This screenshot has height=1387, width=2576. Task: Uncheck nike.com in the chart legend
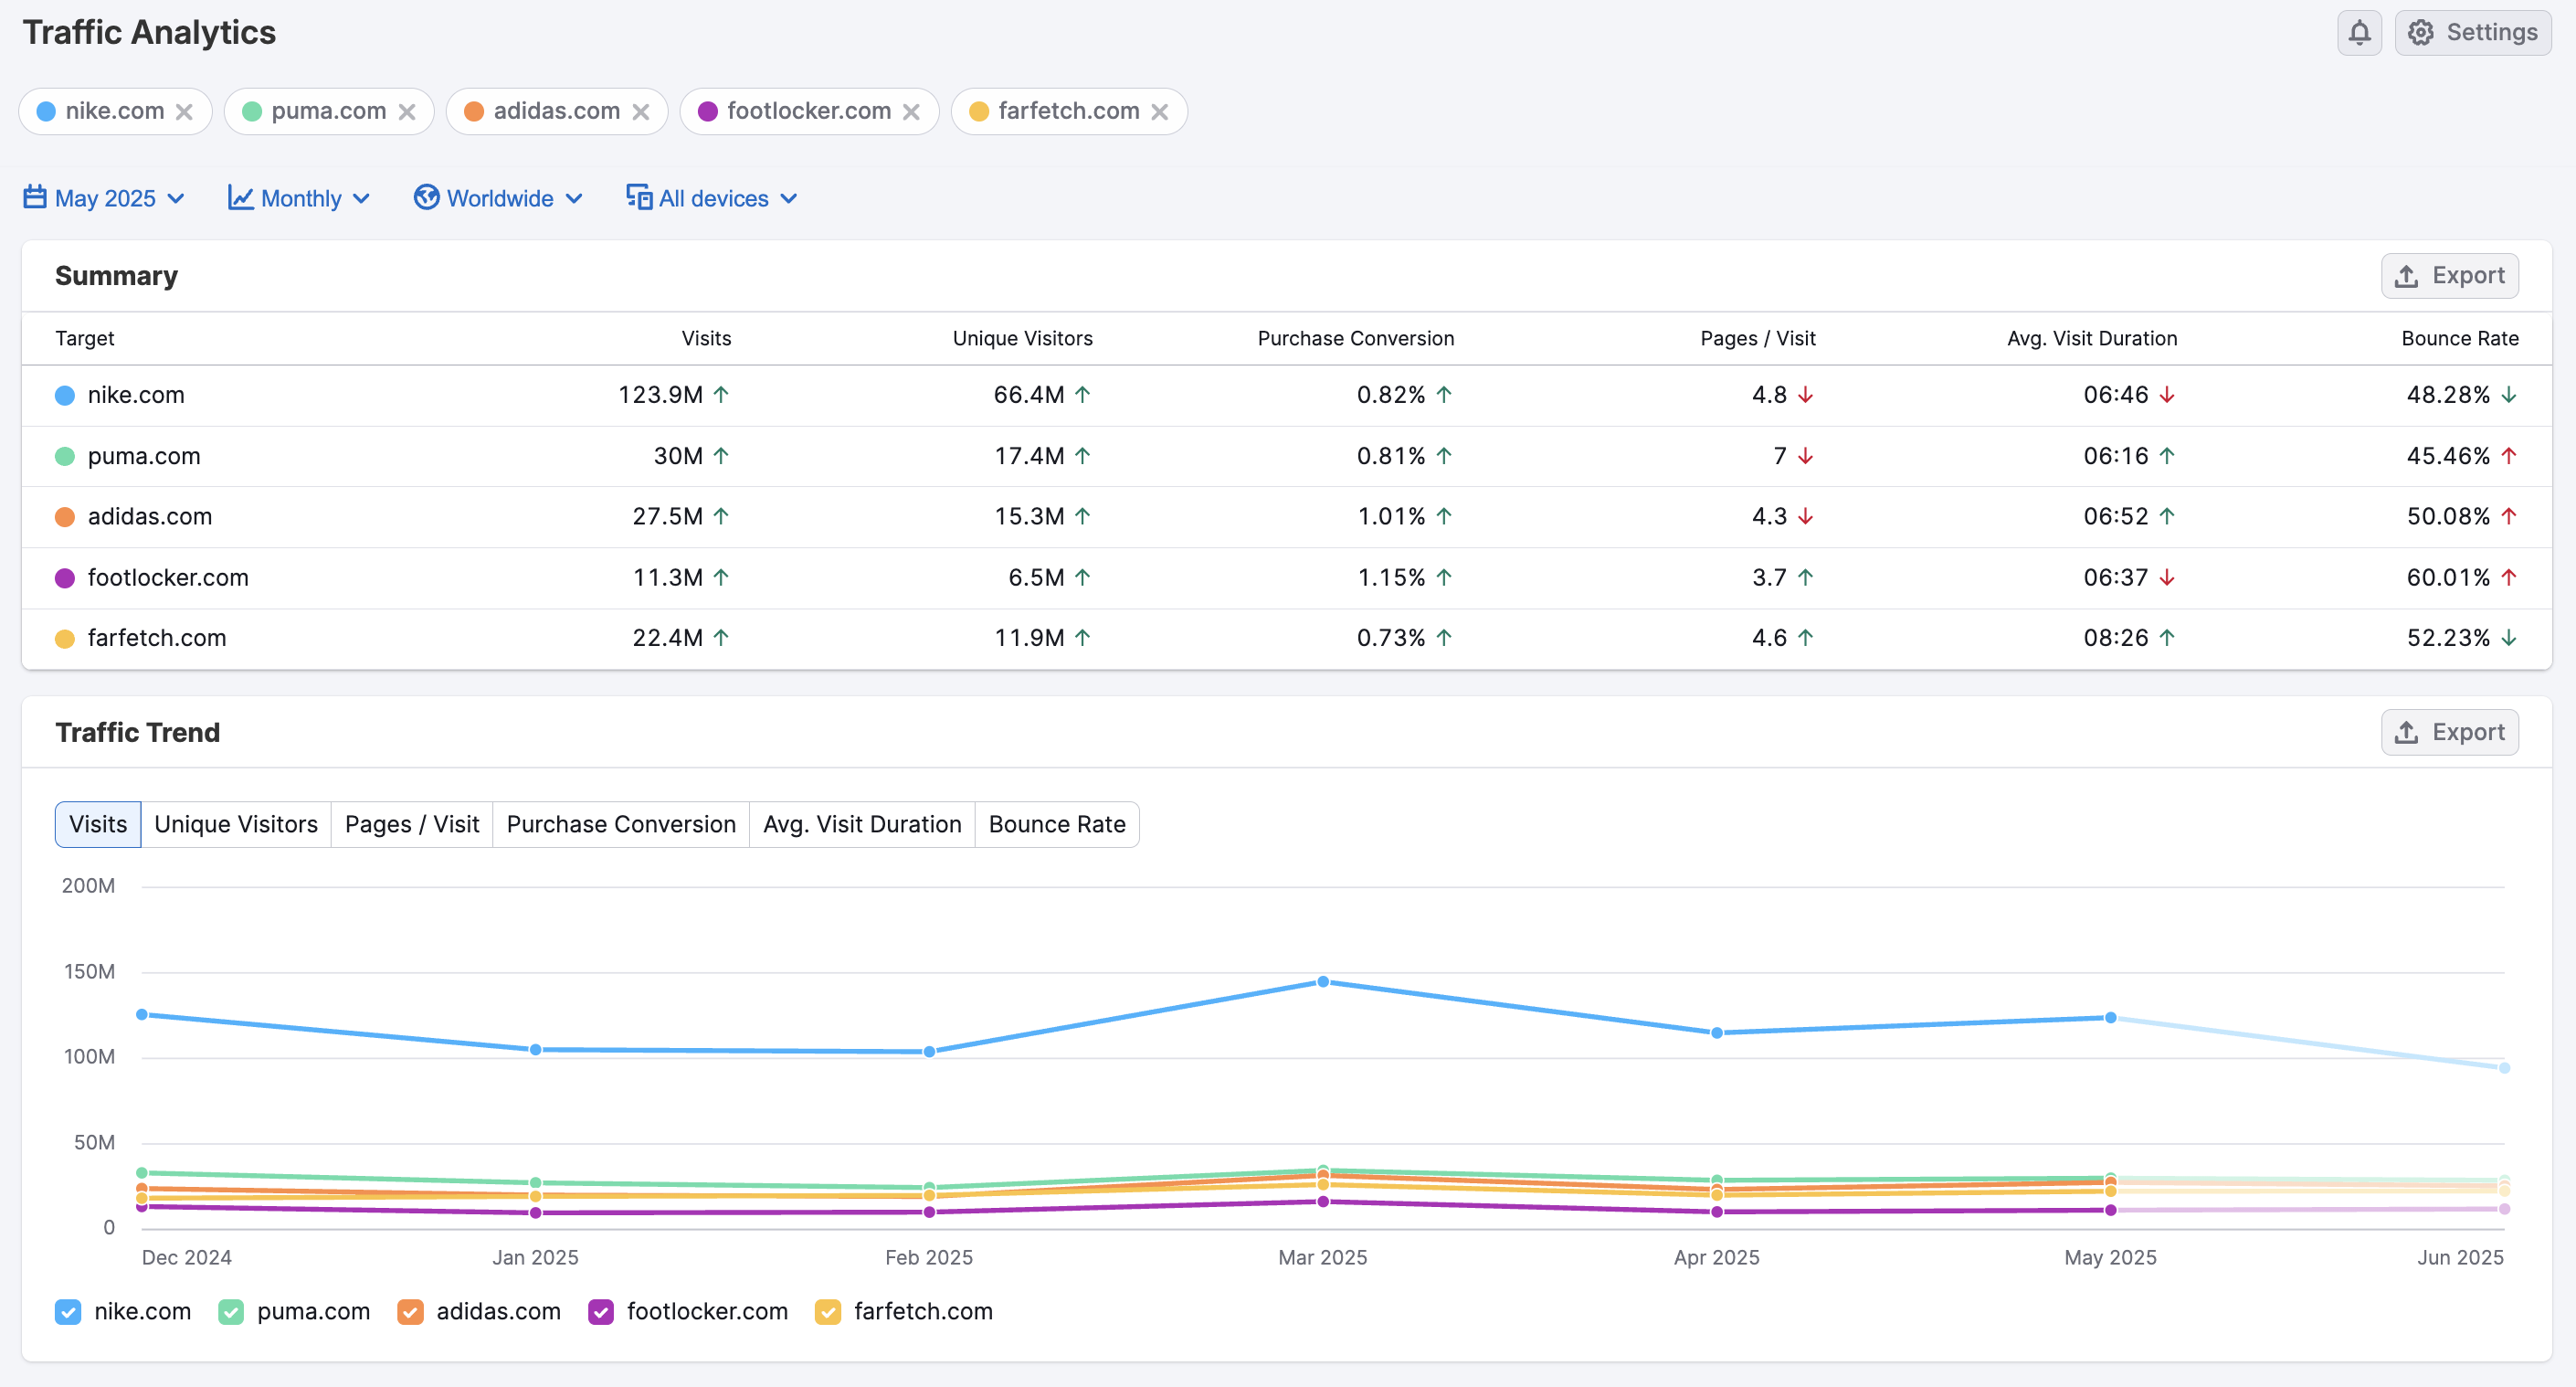point(67,1311)
